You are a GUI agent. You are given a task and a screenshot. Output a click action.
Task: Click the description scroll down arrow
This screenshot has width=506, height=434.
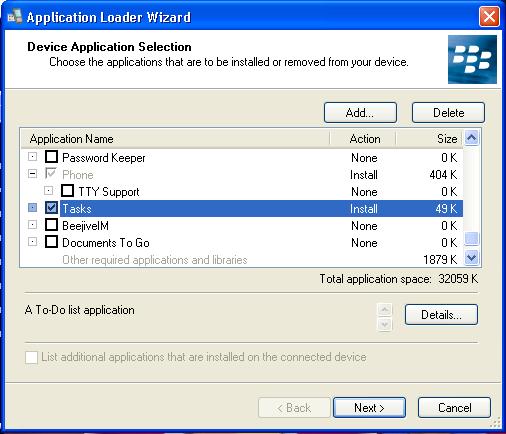385,324
